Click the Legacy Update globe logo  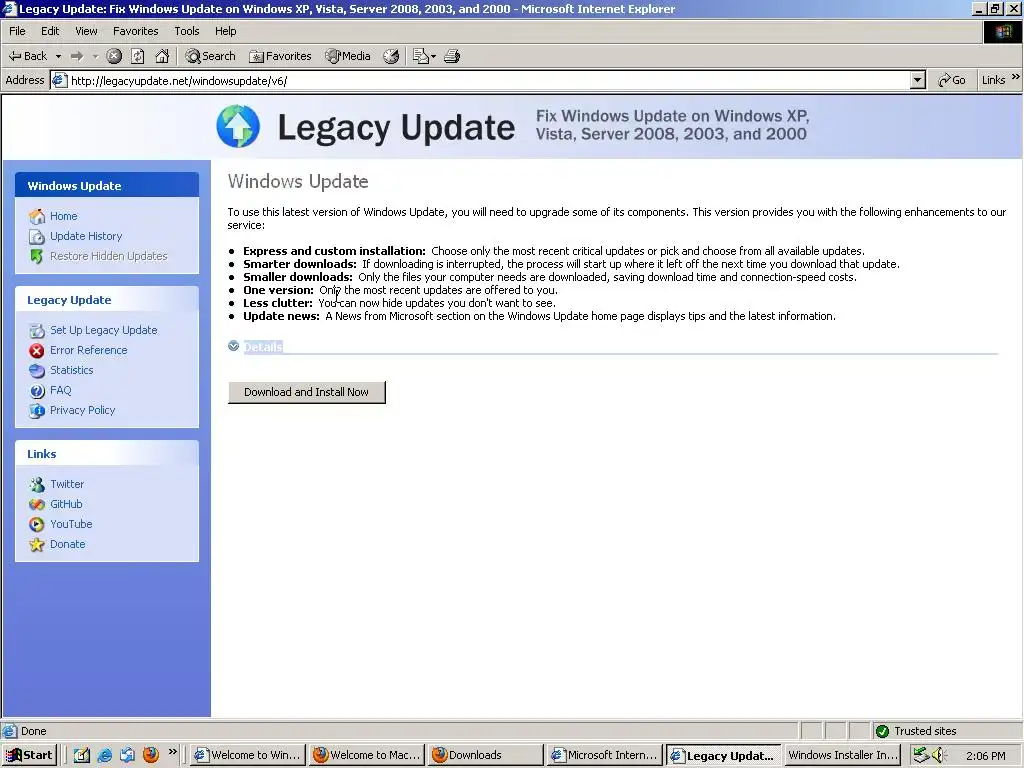point(238,126)
